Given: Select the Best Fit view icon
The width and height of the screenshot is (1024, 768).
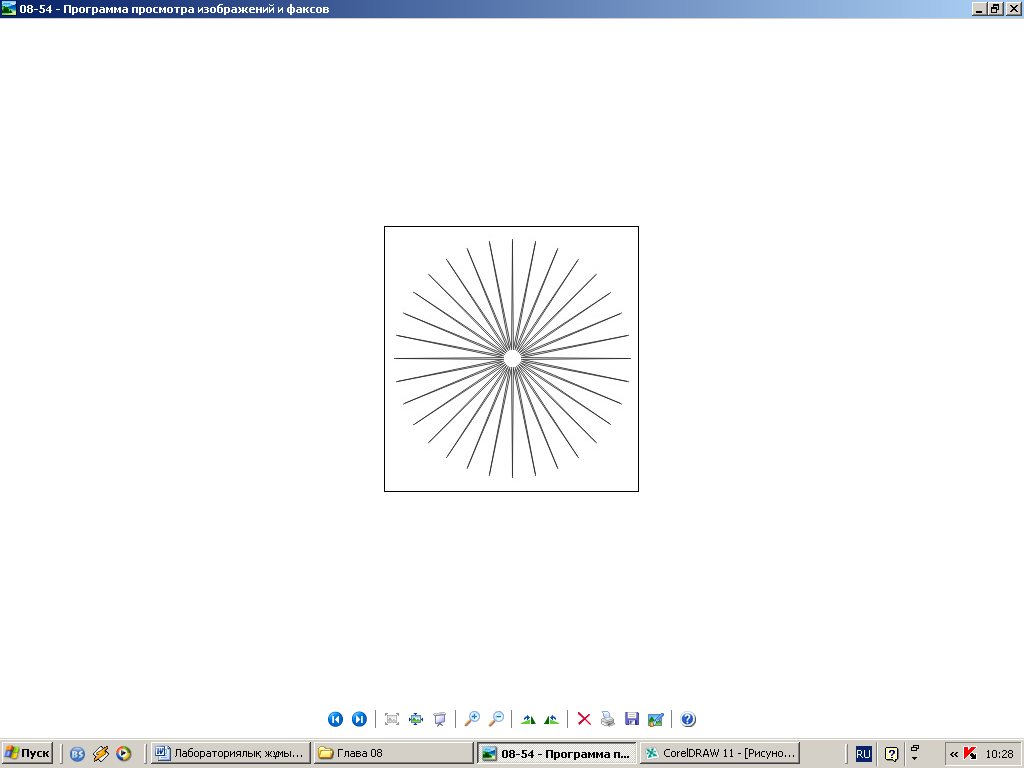Looking at the screenshot, I should coord(392,719).
